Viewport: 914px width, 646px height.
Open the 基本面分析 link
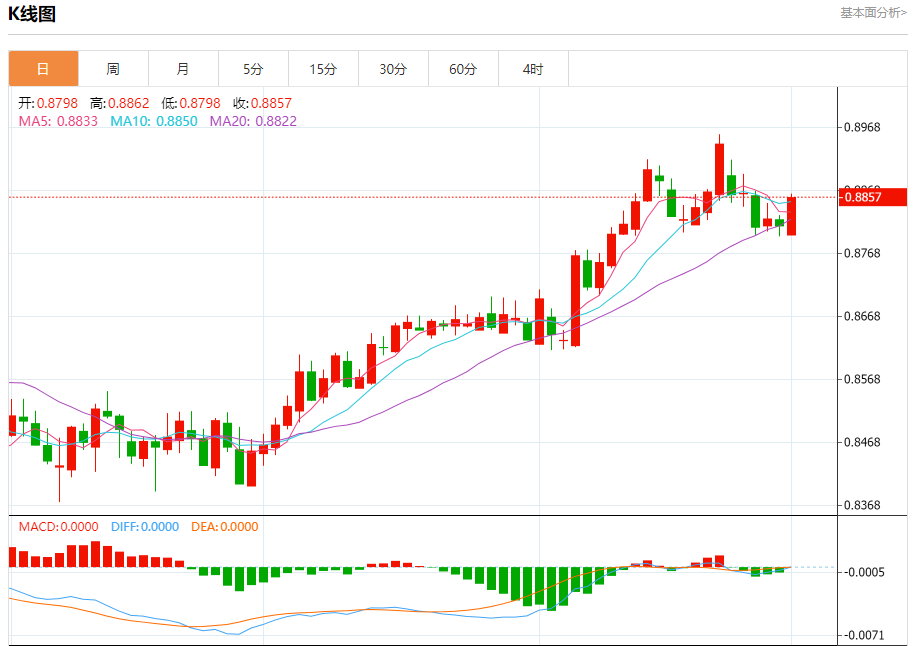click(873, 12)
